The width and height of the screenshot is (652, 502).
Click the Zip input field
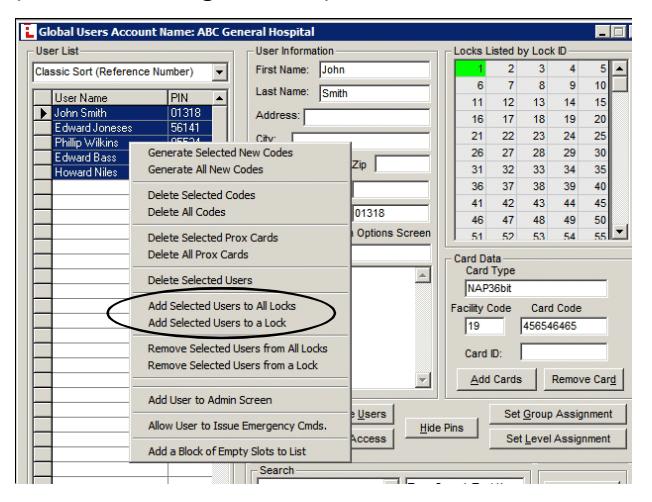[x=403, y=164]
